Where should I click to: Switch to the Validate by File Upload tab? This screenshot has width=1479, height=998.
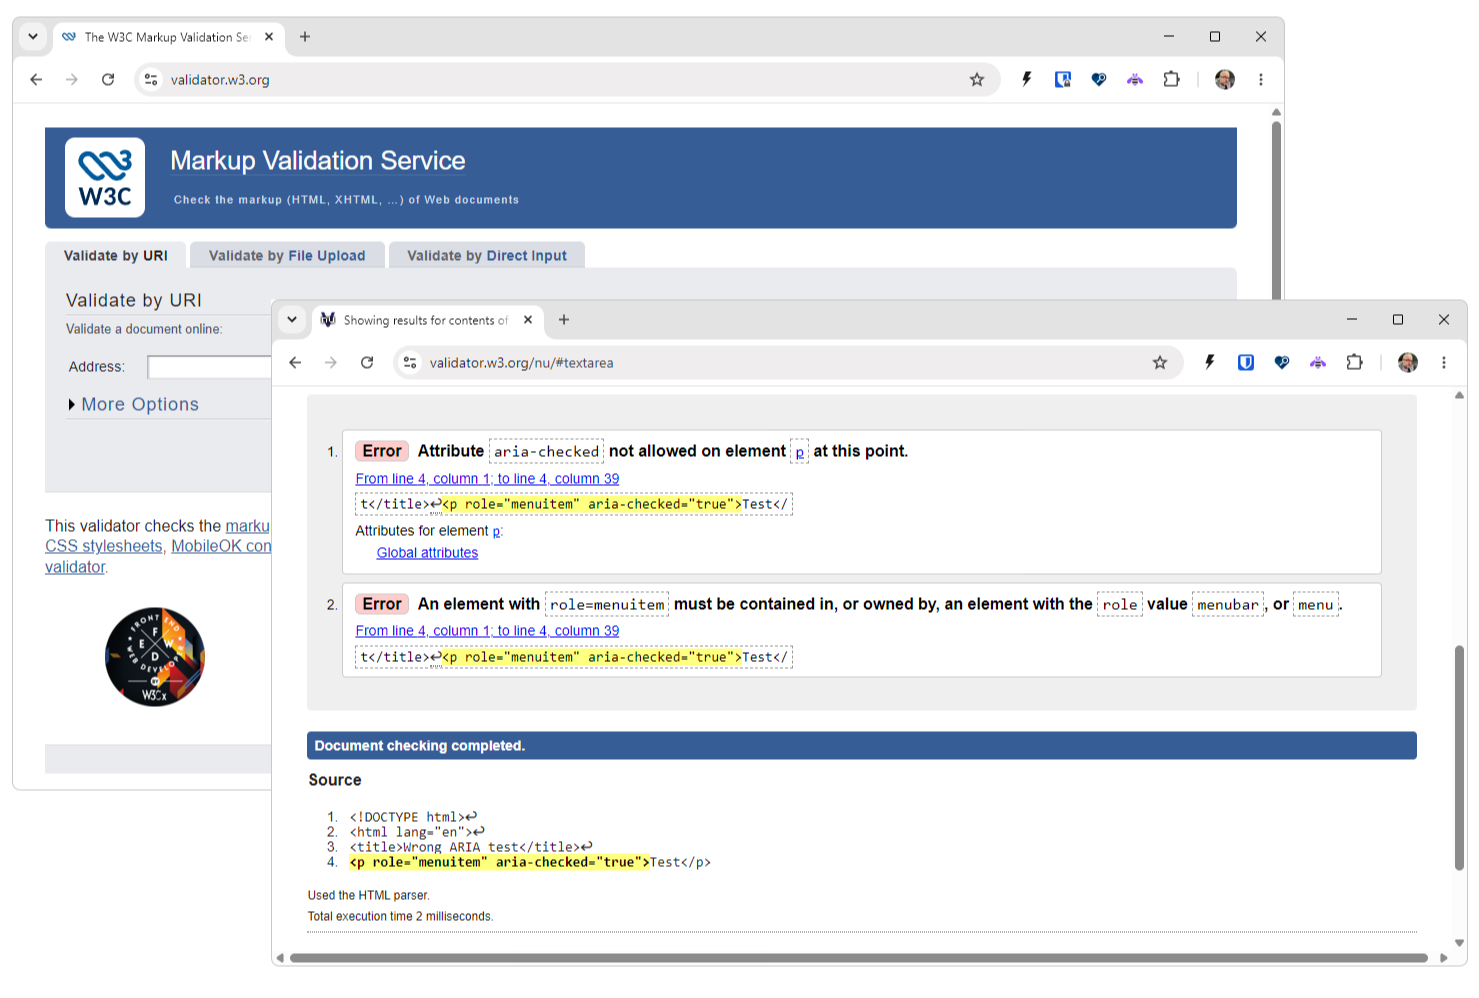[287, 256]
